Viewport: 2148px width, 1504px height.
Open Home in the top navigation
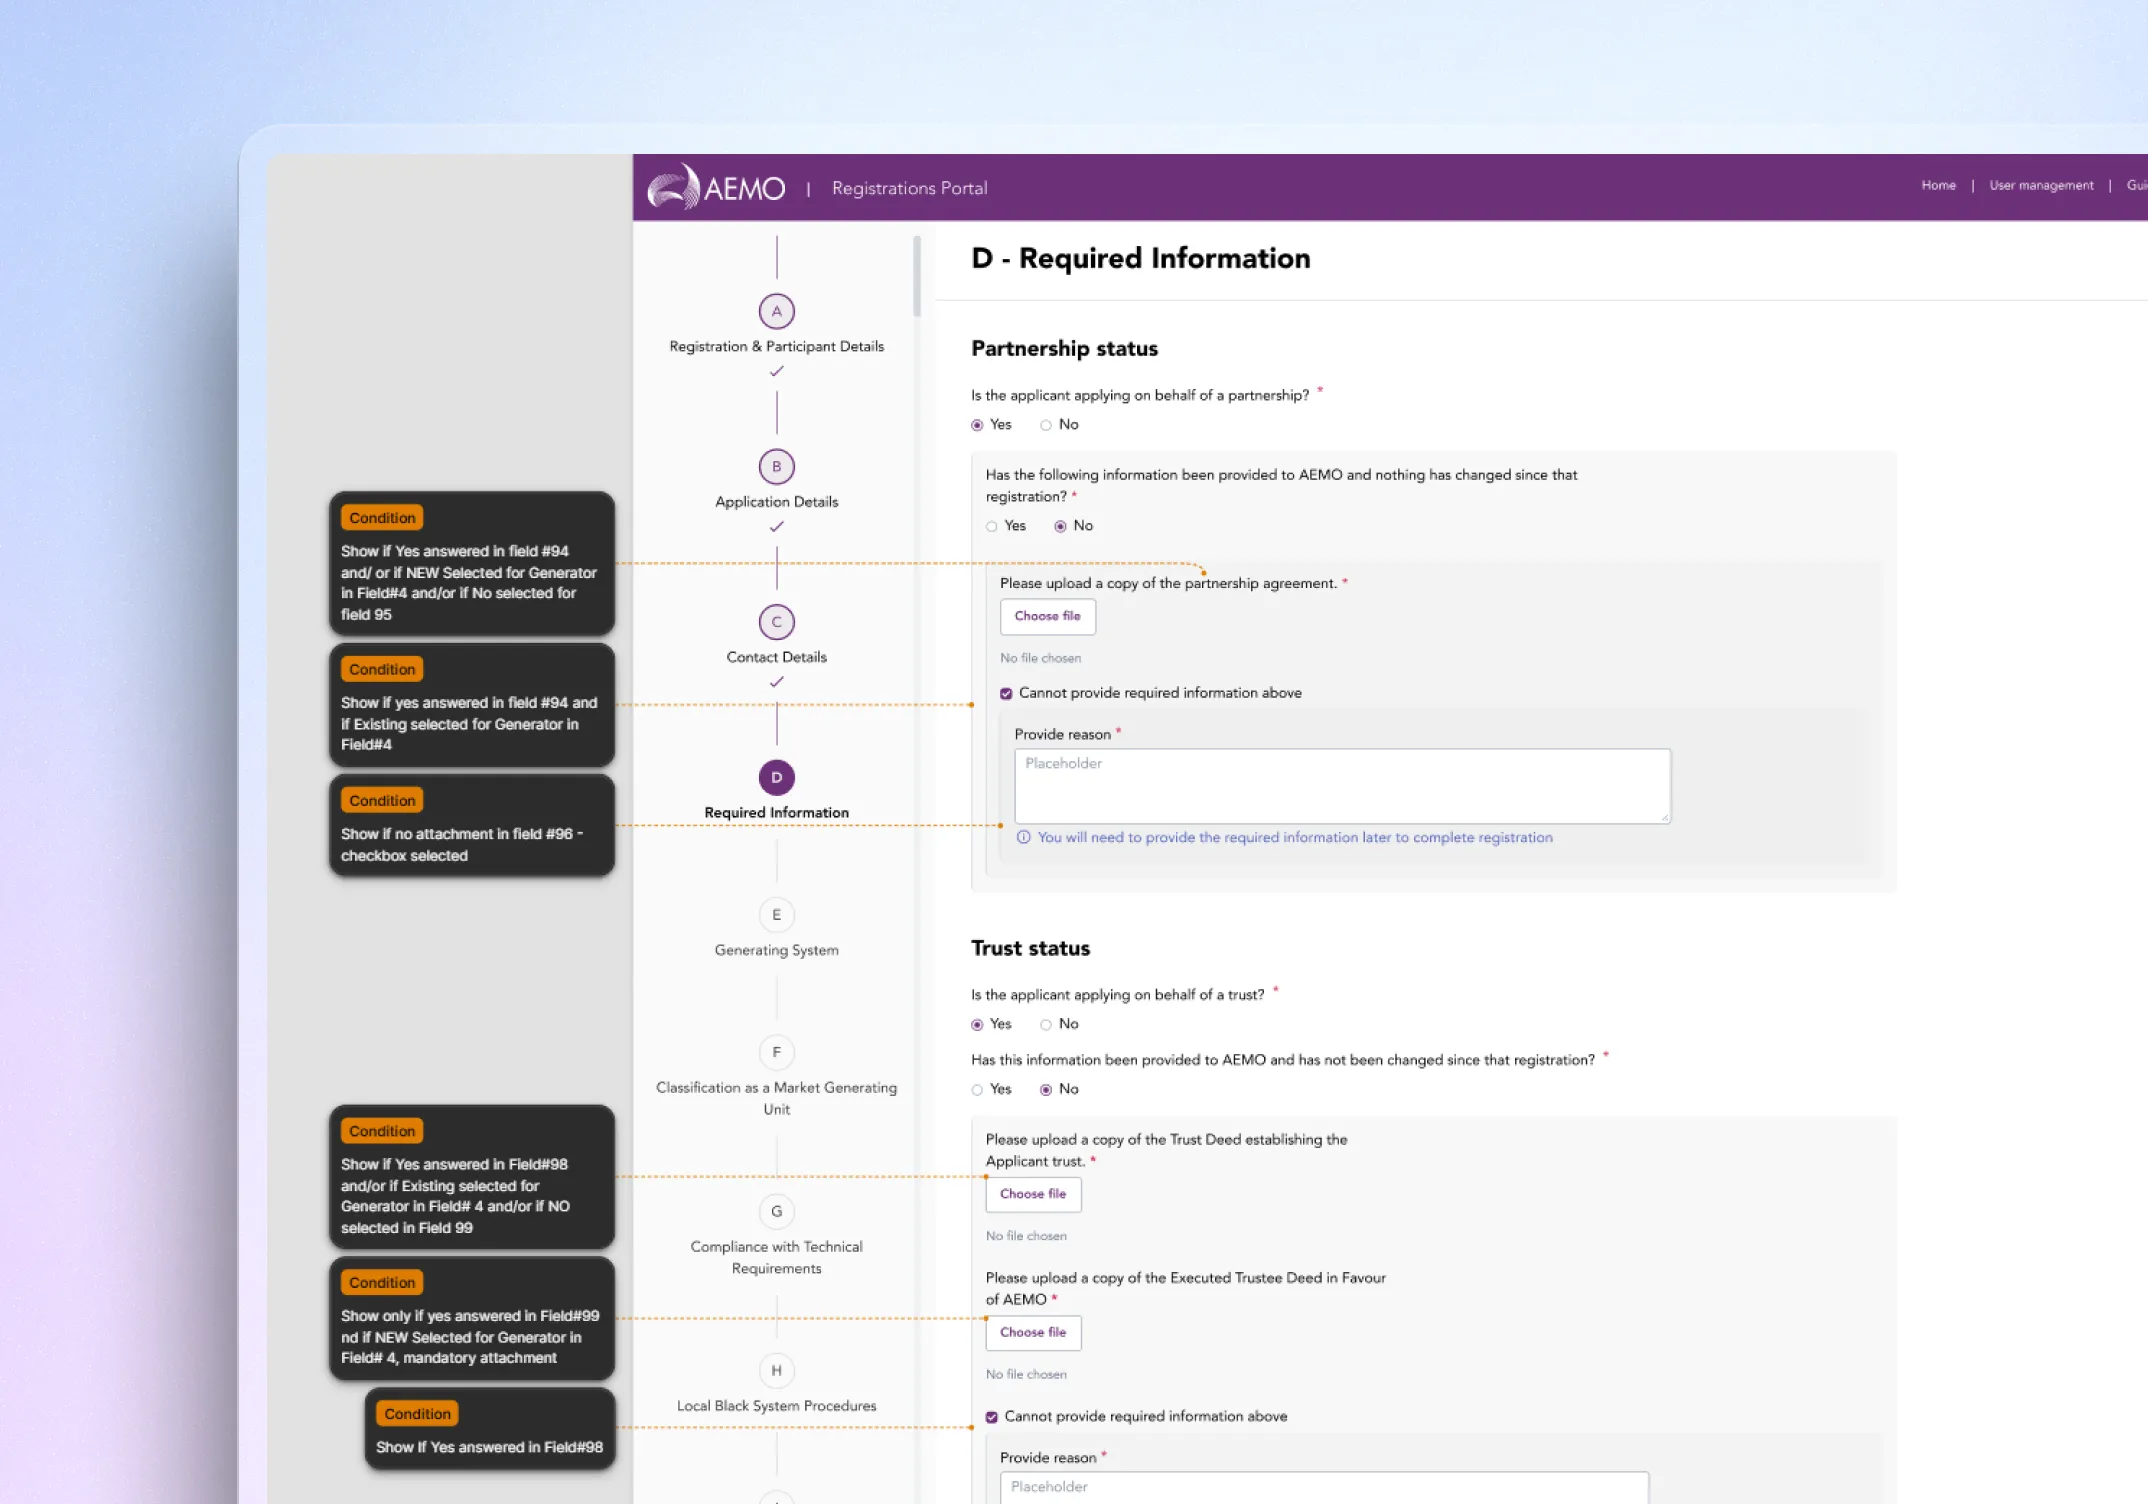[x=1938, y=186]
